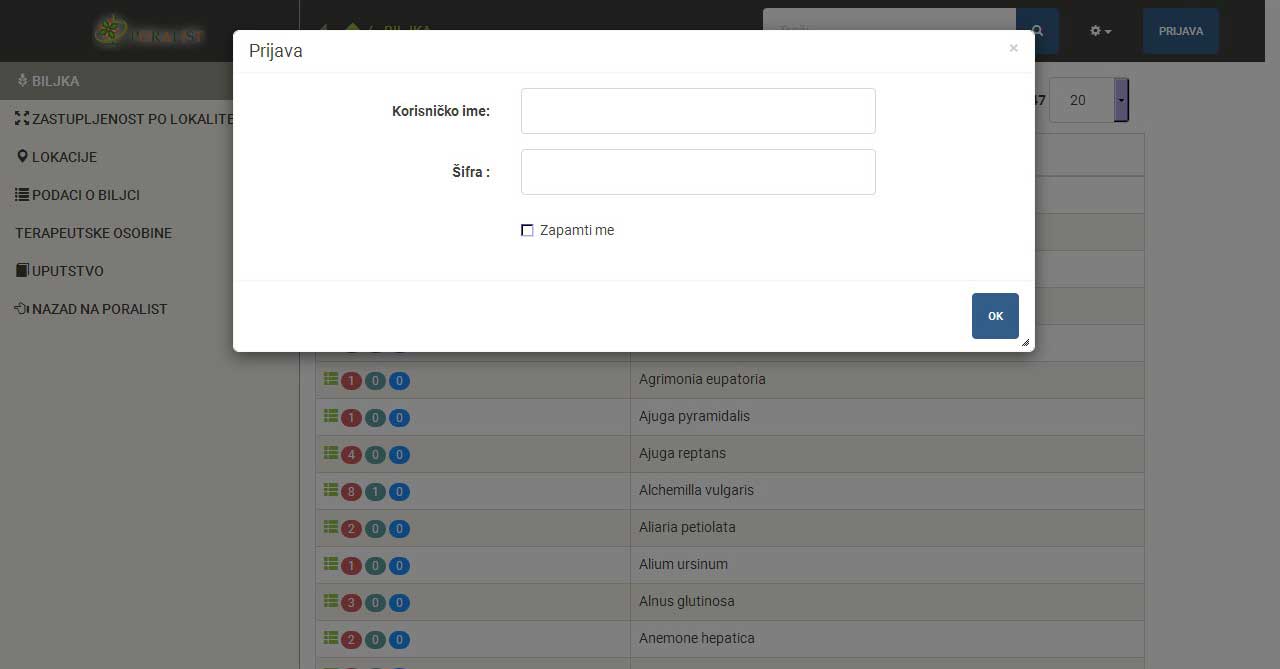Click list icon beside Anemone hepatica
The height and width of the screenshot is (669, 1280).
[330, 638]
